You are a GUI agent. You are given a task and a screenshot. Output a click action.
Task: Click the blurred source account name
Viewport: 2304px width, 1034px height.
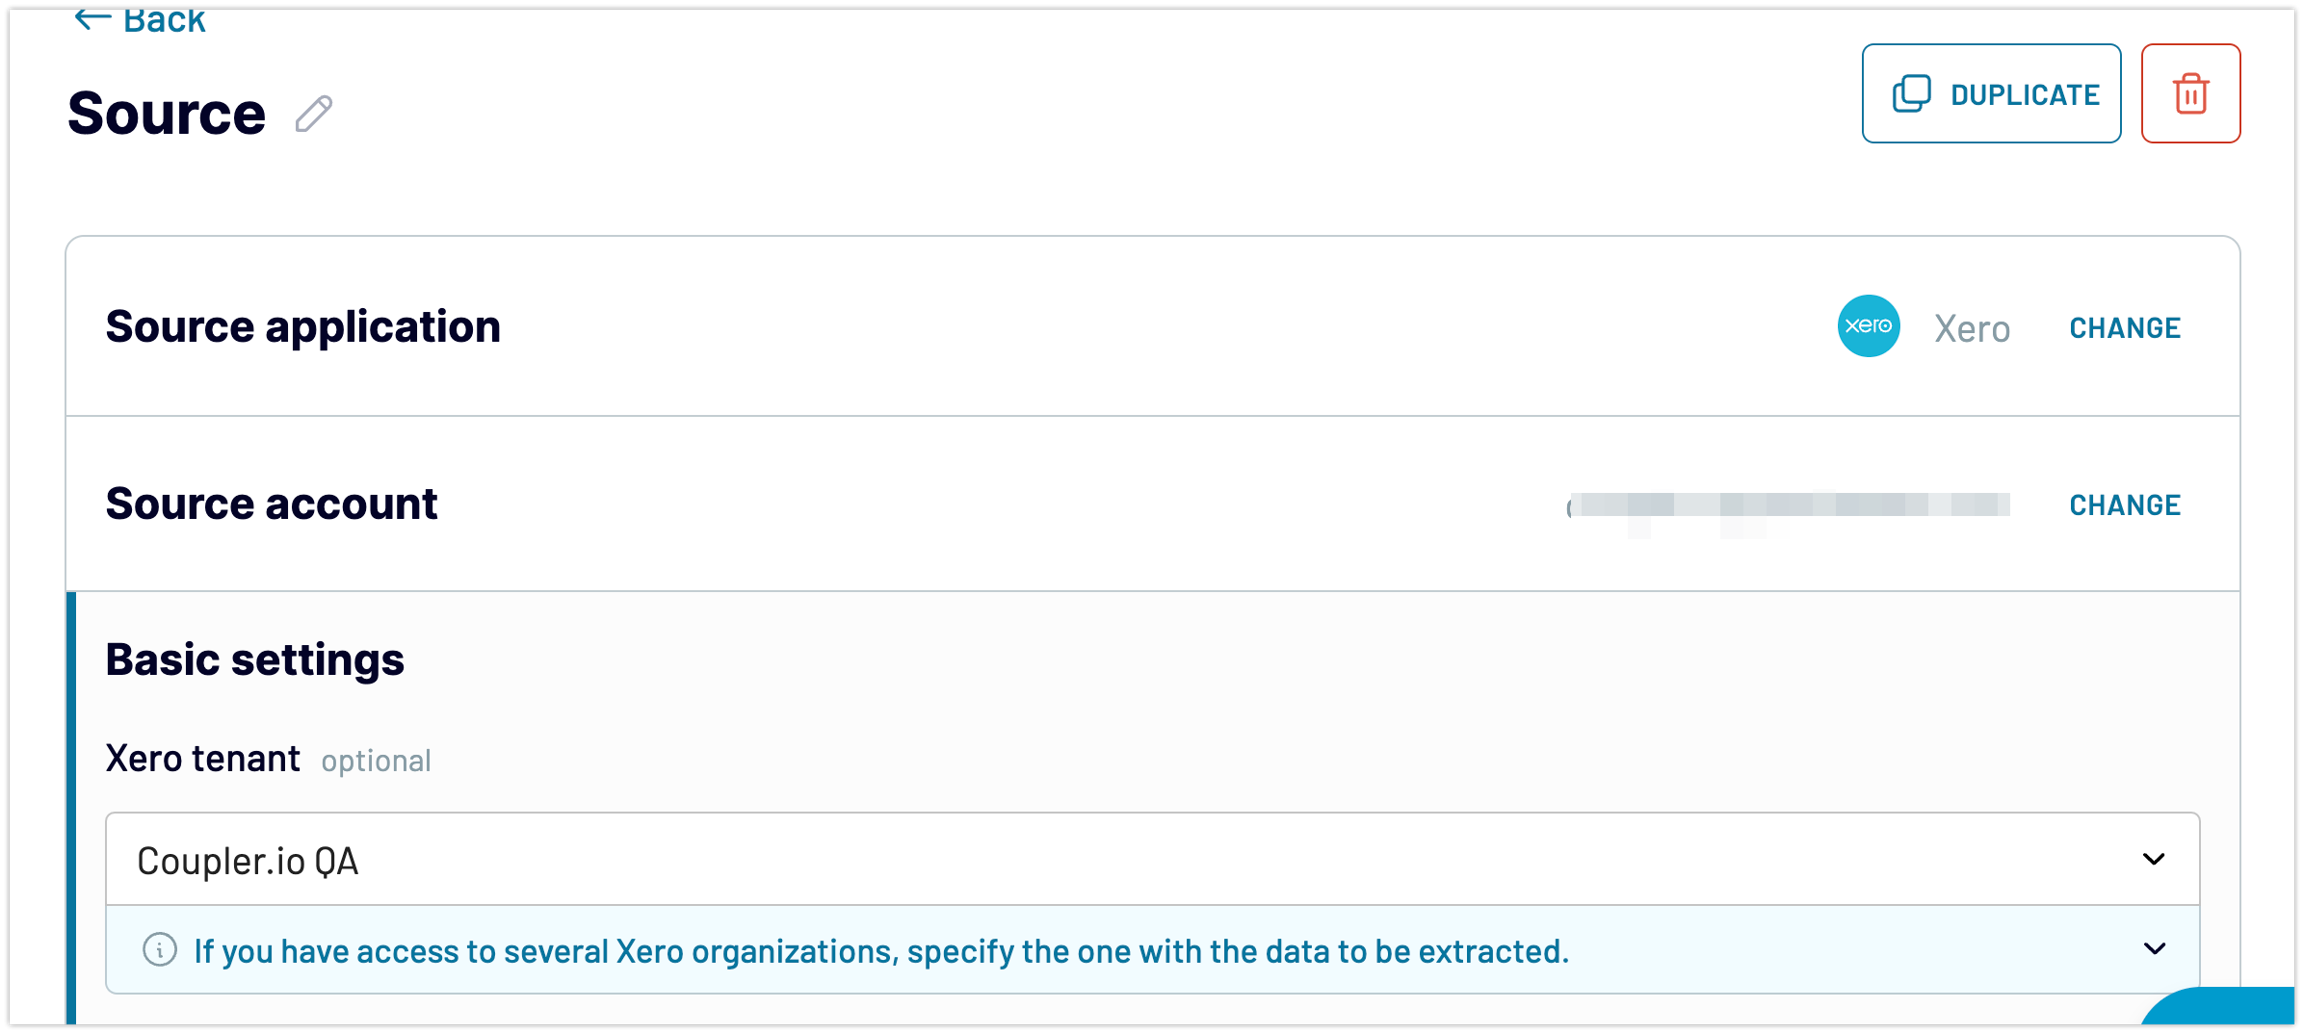1788,506
